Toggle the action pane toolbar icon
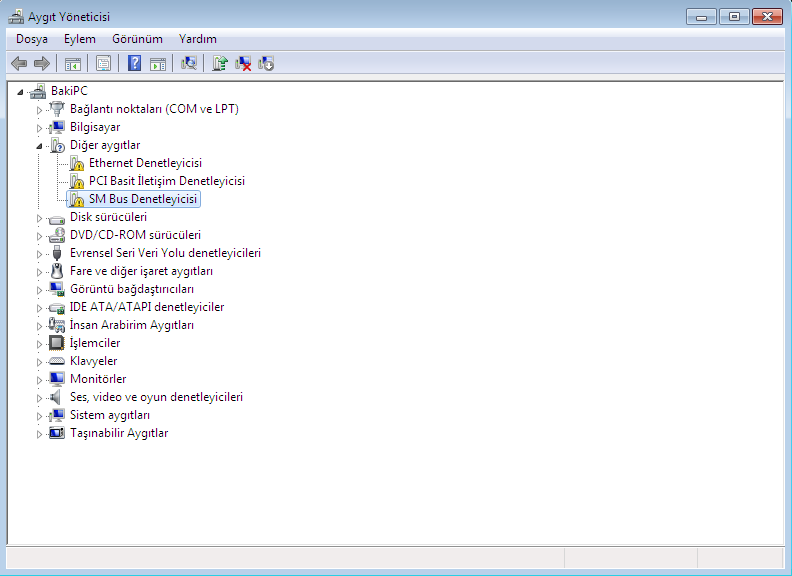The height and width of the screenshot is (576, 792). [158, 64]
